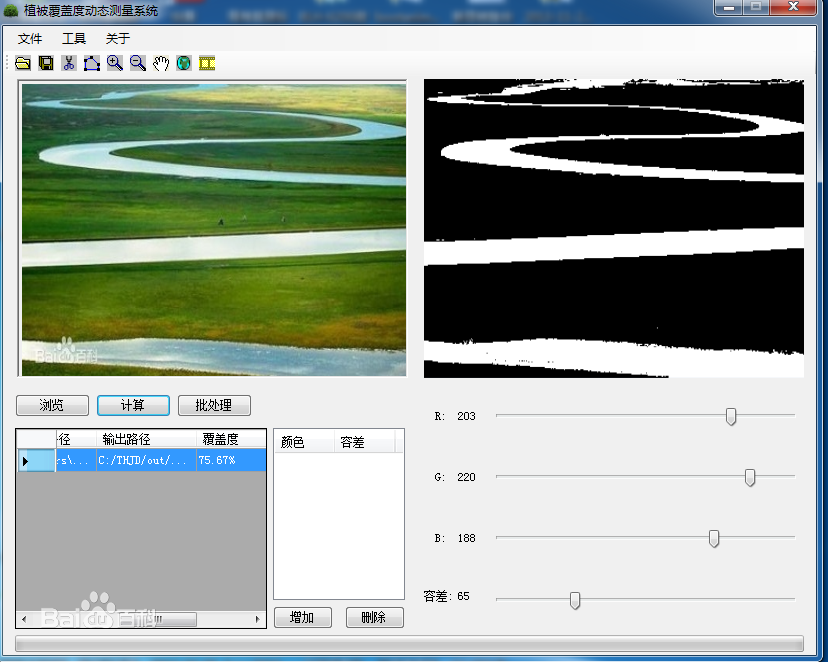828x662 pixels.
Task: Click the green globe toolbar icon
Action: tap(184, 63)
